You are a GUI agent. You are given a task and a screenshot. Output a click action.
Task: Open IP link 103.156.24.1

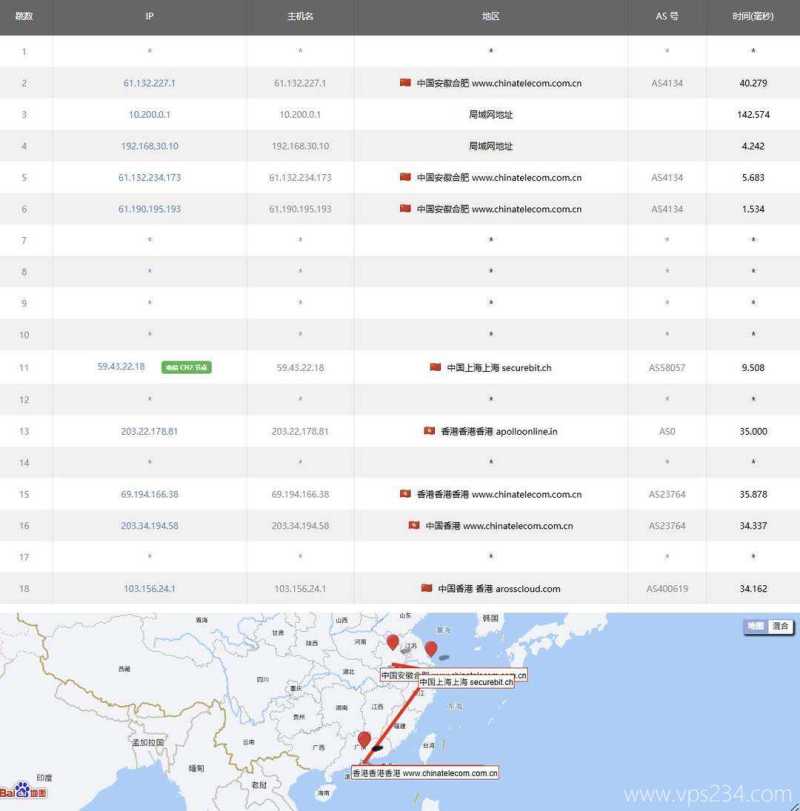[149, 588]
